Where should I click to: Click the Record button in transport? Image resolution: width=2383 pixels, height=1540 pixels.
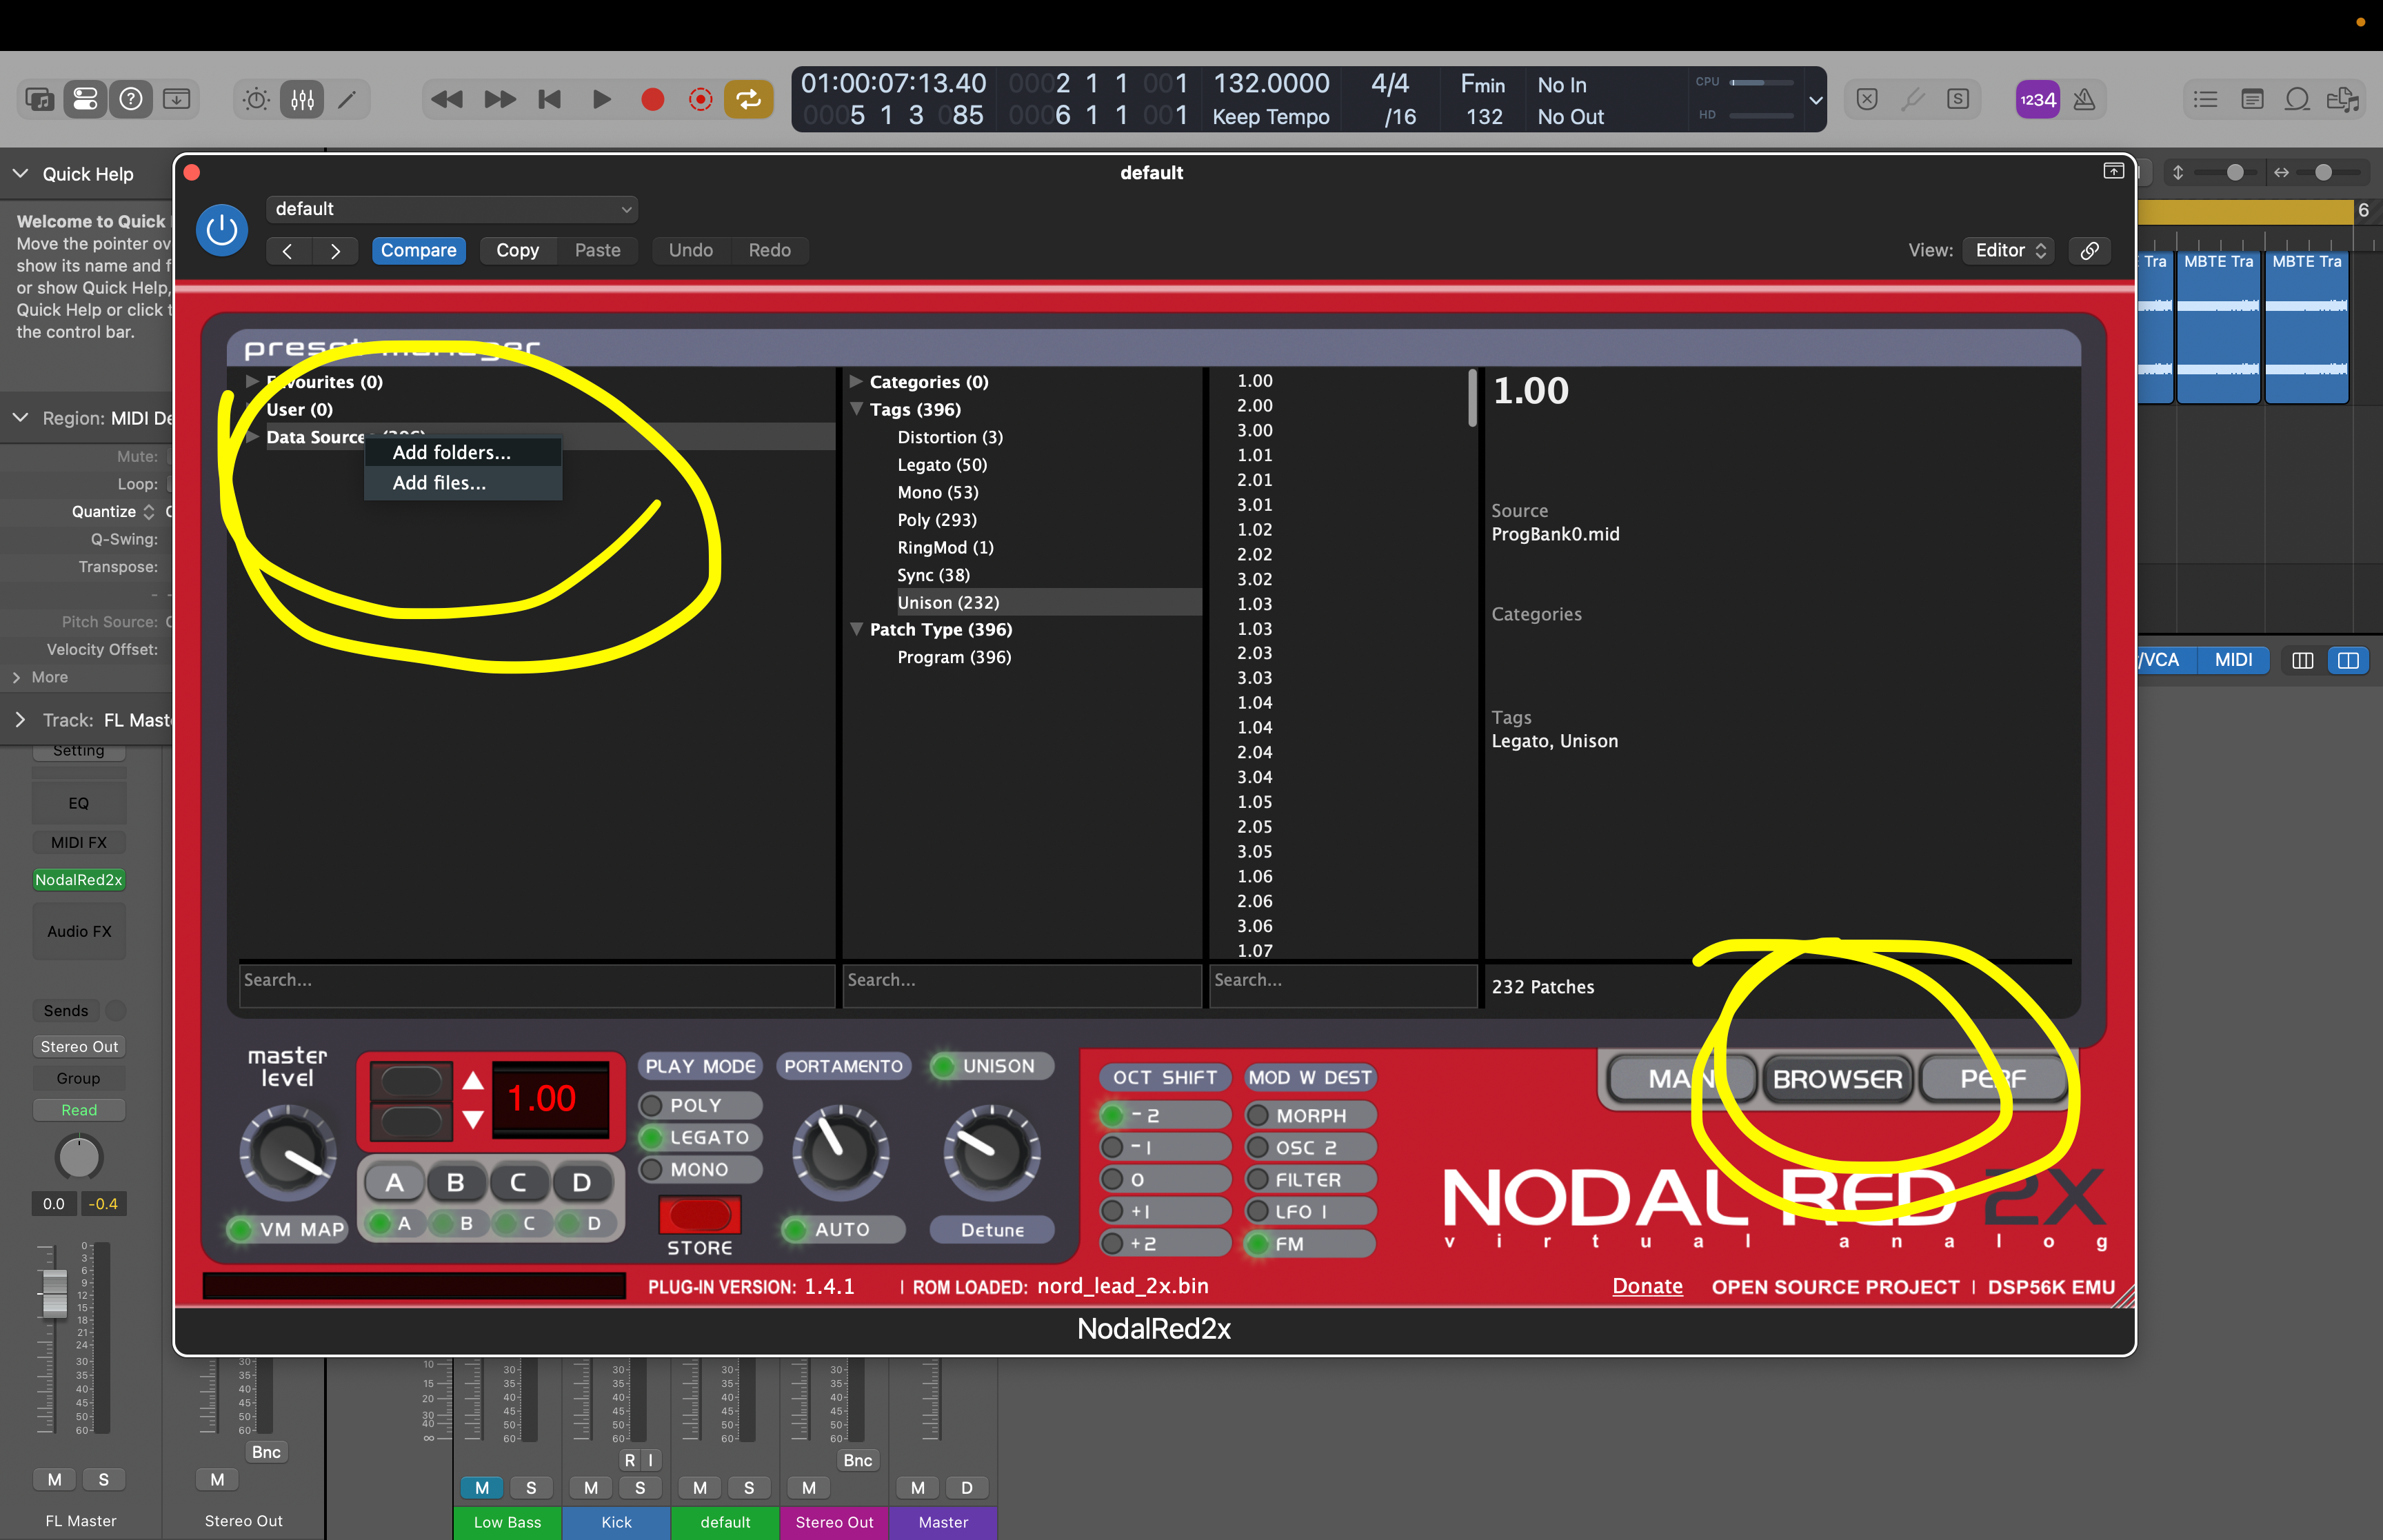[652, 99]
